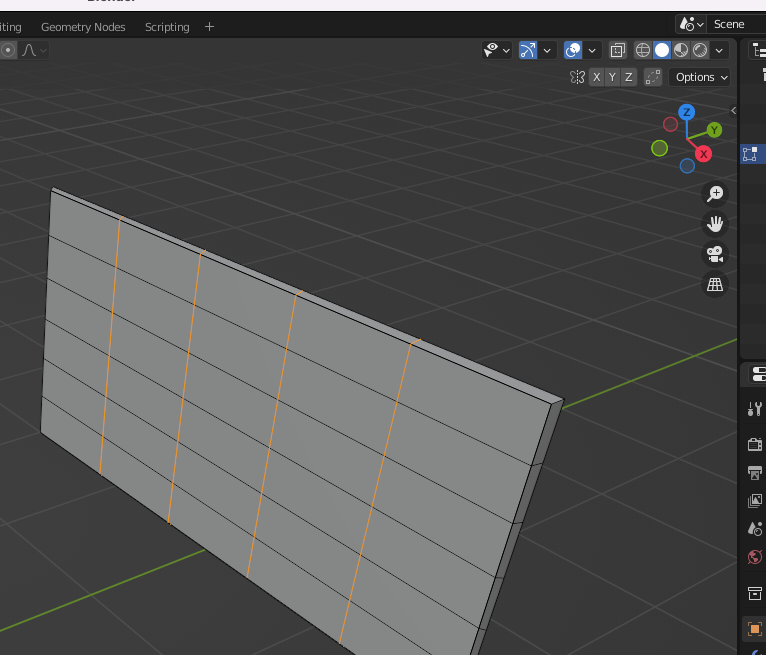Click the negative X axis circle on the gizmo

tap(670, 124)
